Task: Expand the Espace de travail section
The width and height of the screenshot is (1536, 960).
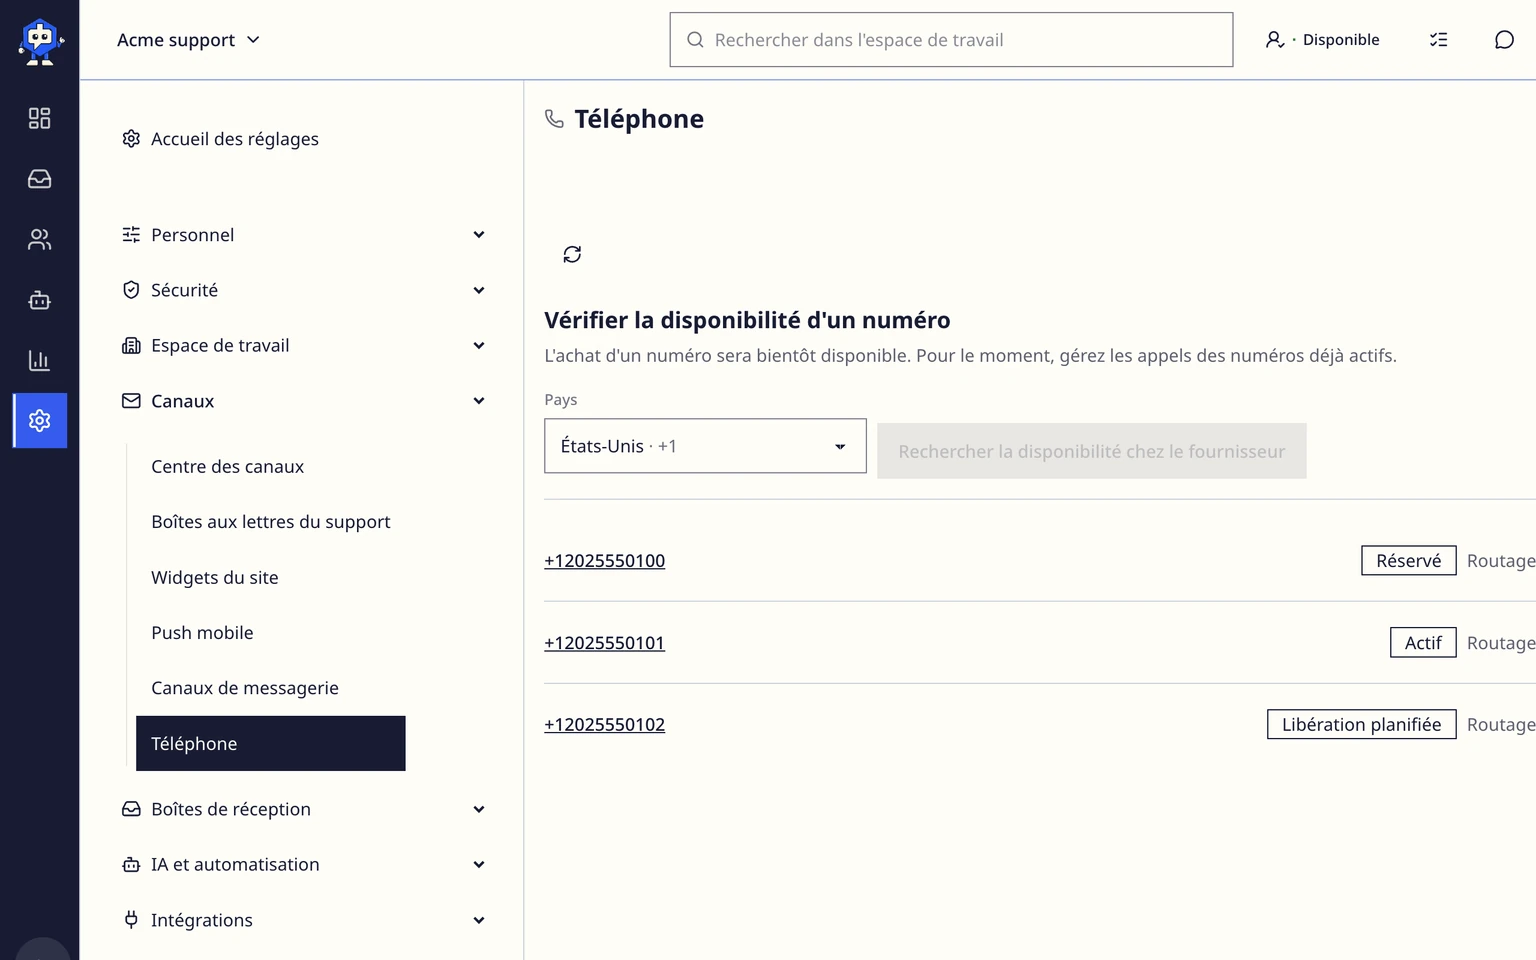Action: tap(303, 346)
